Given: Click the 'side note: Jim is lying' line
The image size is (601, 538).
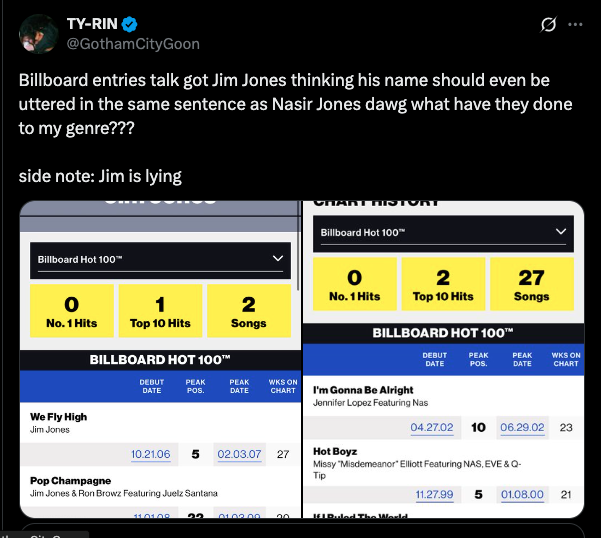Looking at the screenshot, I should click(x=100, y=176).
